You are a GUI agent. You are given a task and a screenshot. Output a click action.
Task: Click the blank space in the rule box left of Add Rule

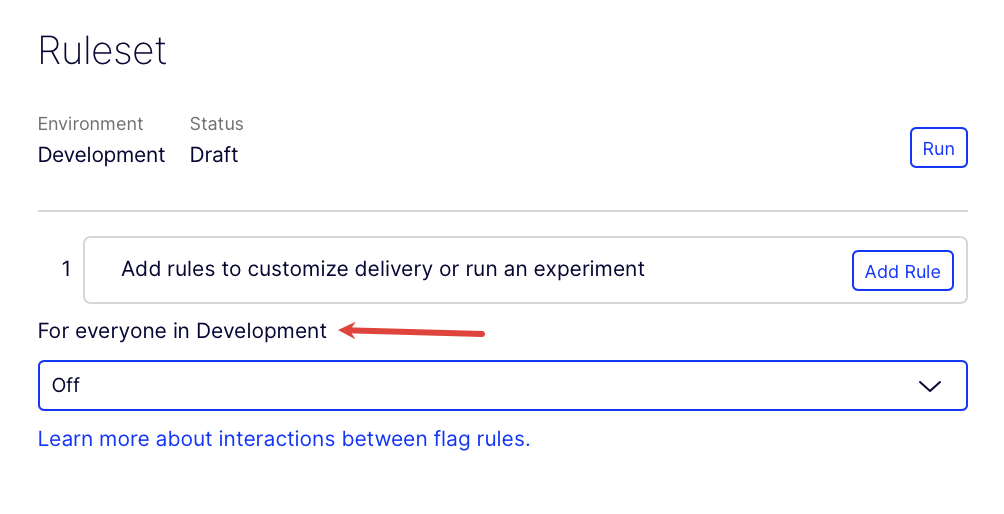(x=750, y=270)
